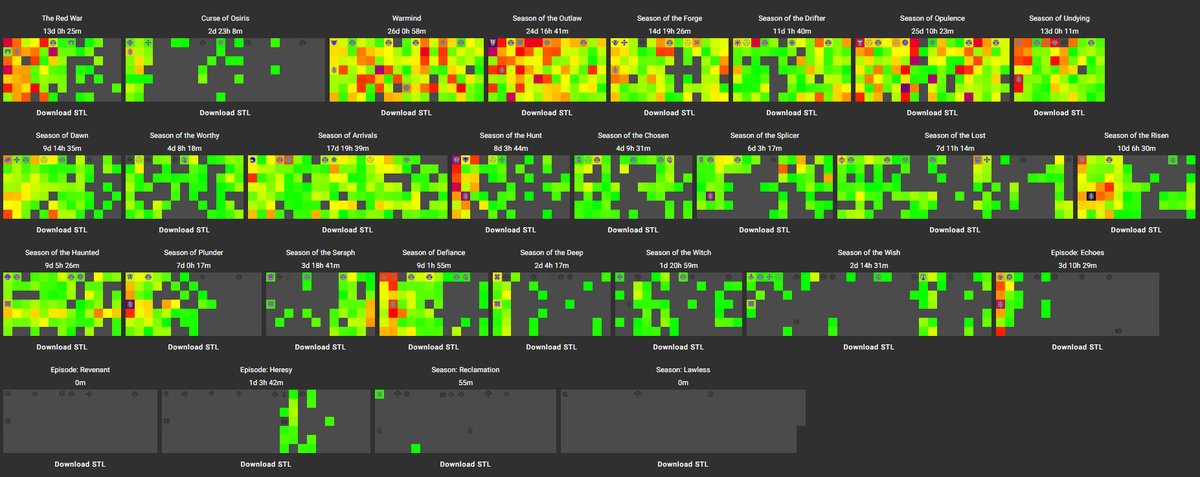Click the 25d 10h 23m playtime label

click(933, 31)
